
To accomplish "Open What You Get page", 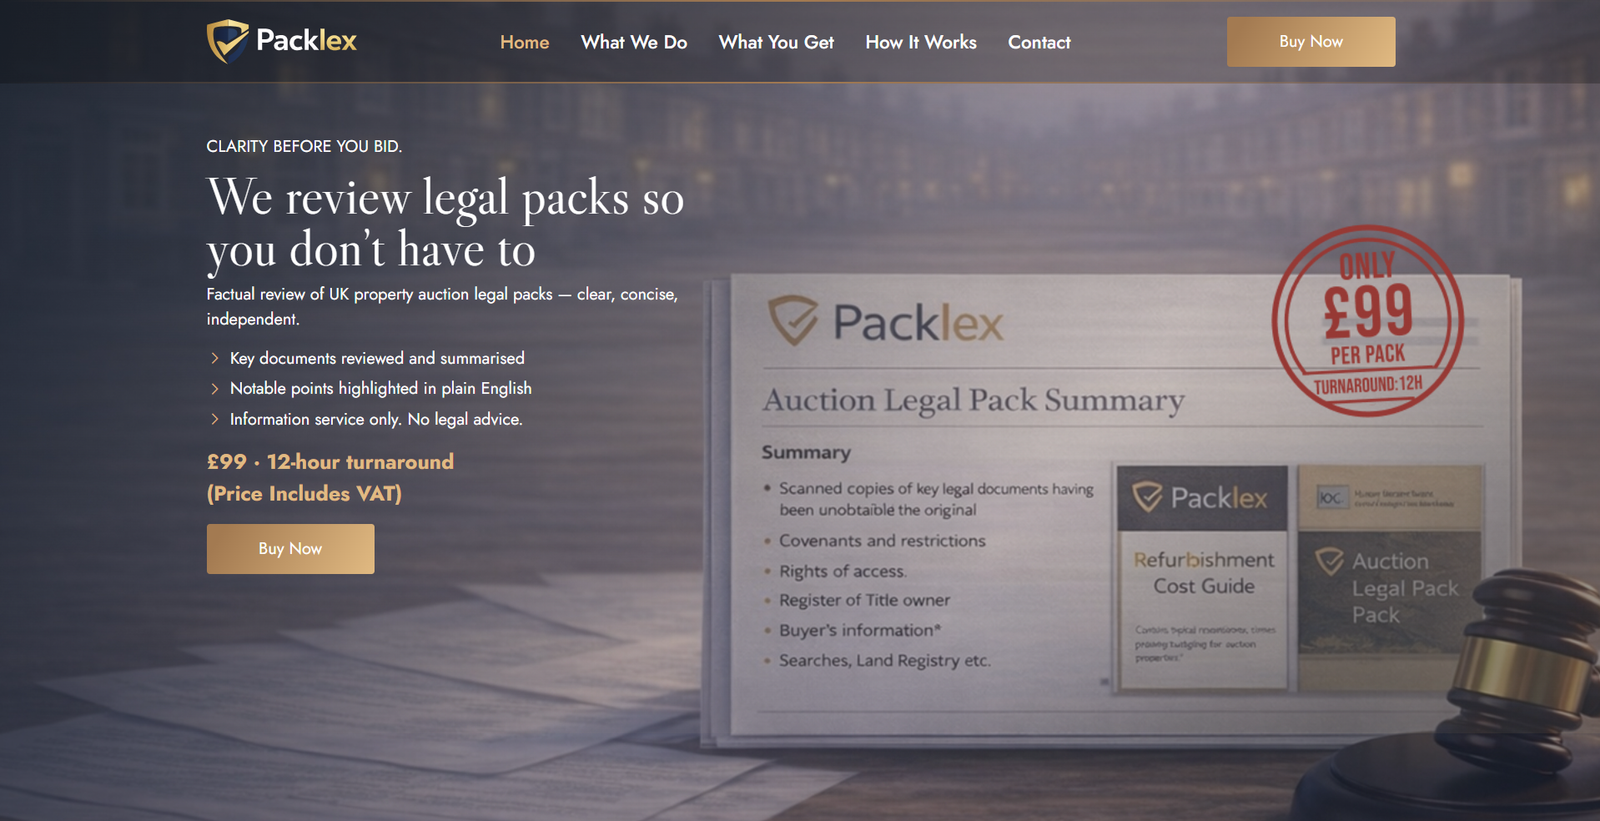I will (x=776, y=42).
